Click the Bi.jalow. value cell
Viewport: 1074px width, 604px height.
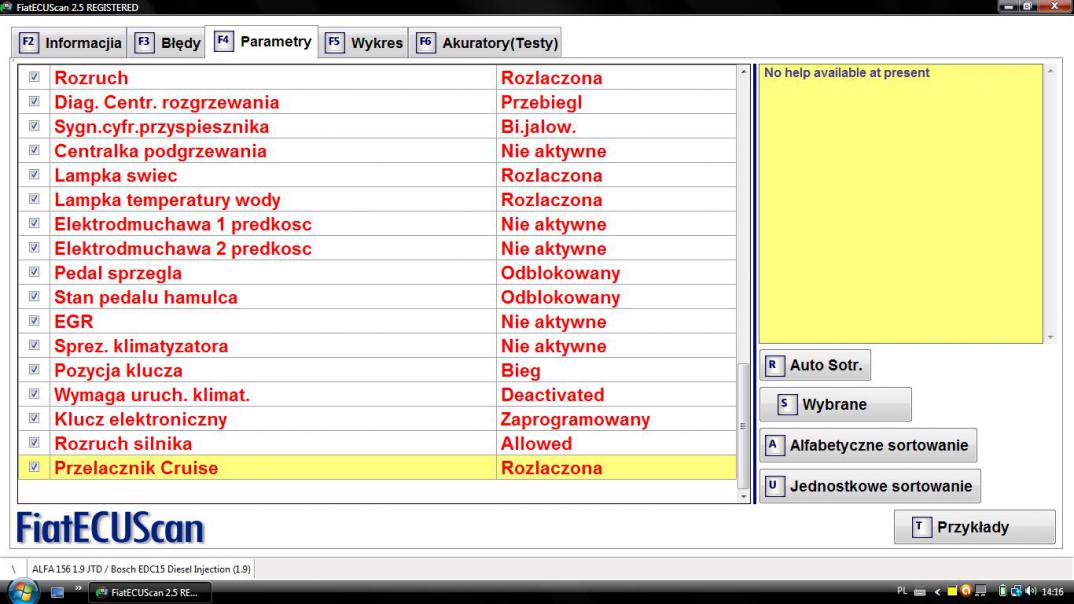[x=616, y=127]
